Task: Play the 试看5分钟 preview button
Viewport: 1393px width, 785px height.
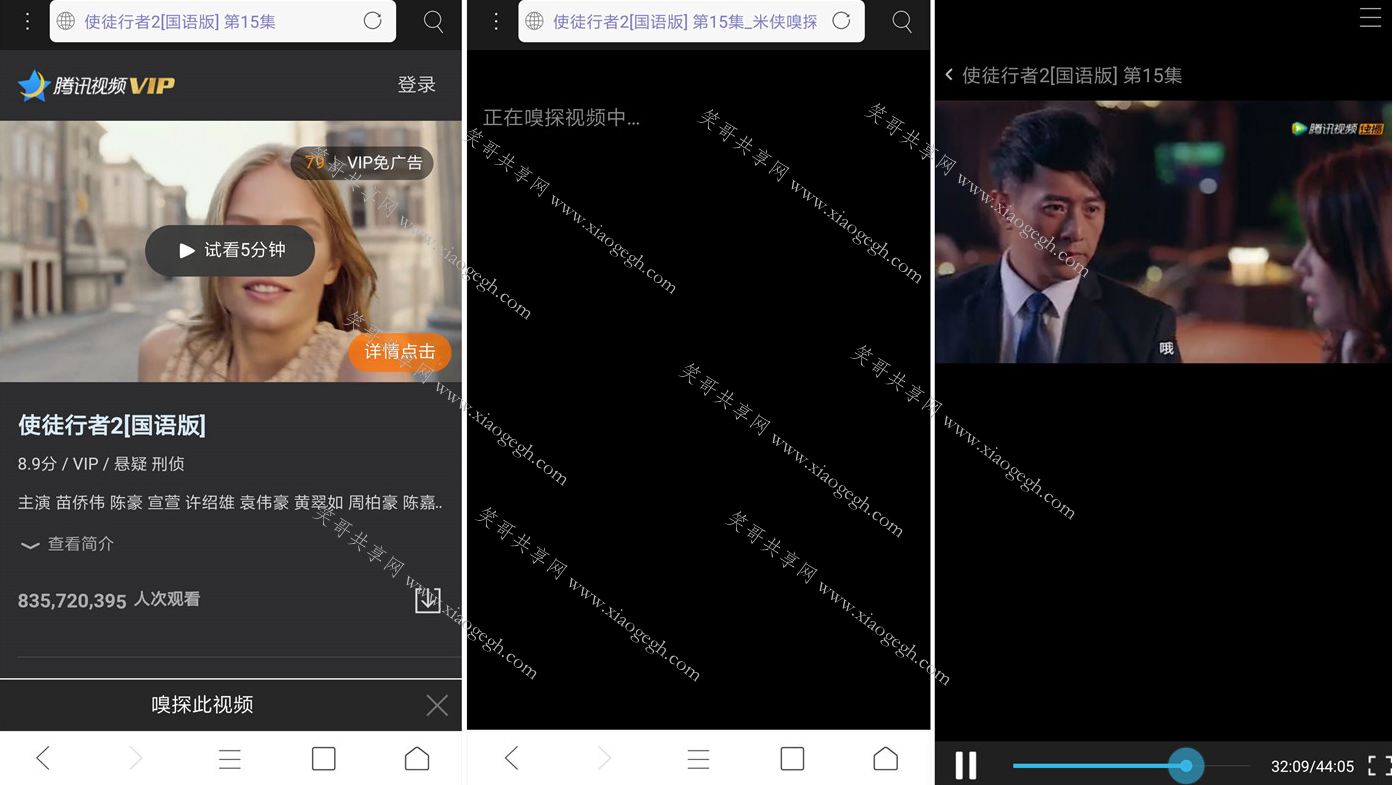Action: coord(230,250)
